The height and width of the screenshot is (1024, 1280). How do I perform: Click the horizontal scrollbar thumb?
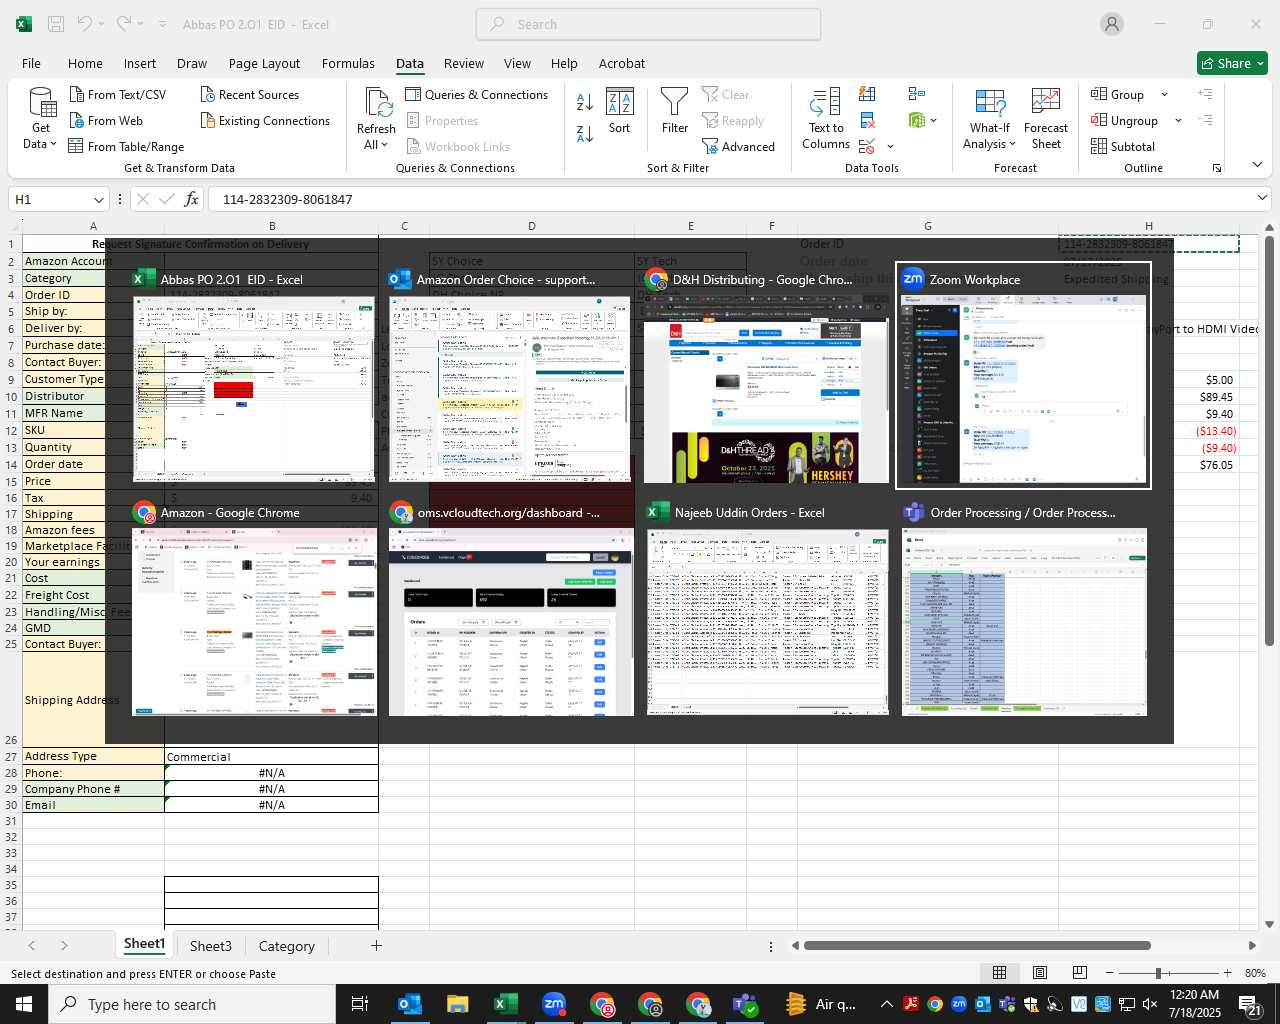click(976, 945)
